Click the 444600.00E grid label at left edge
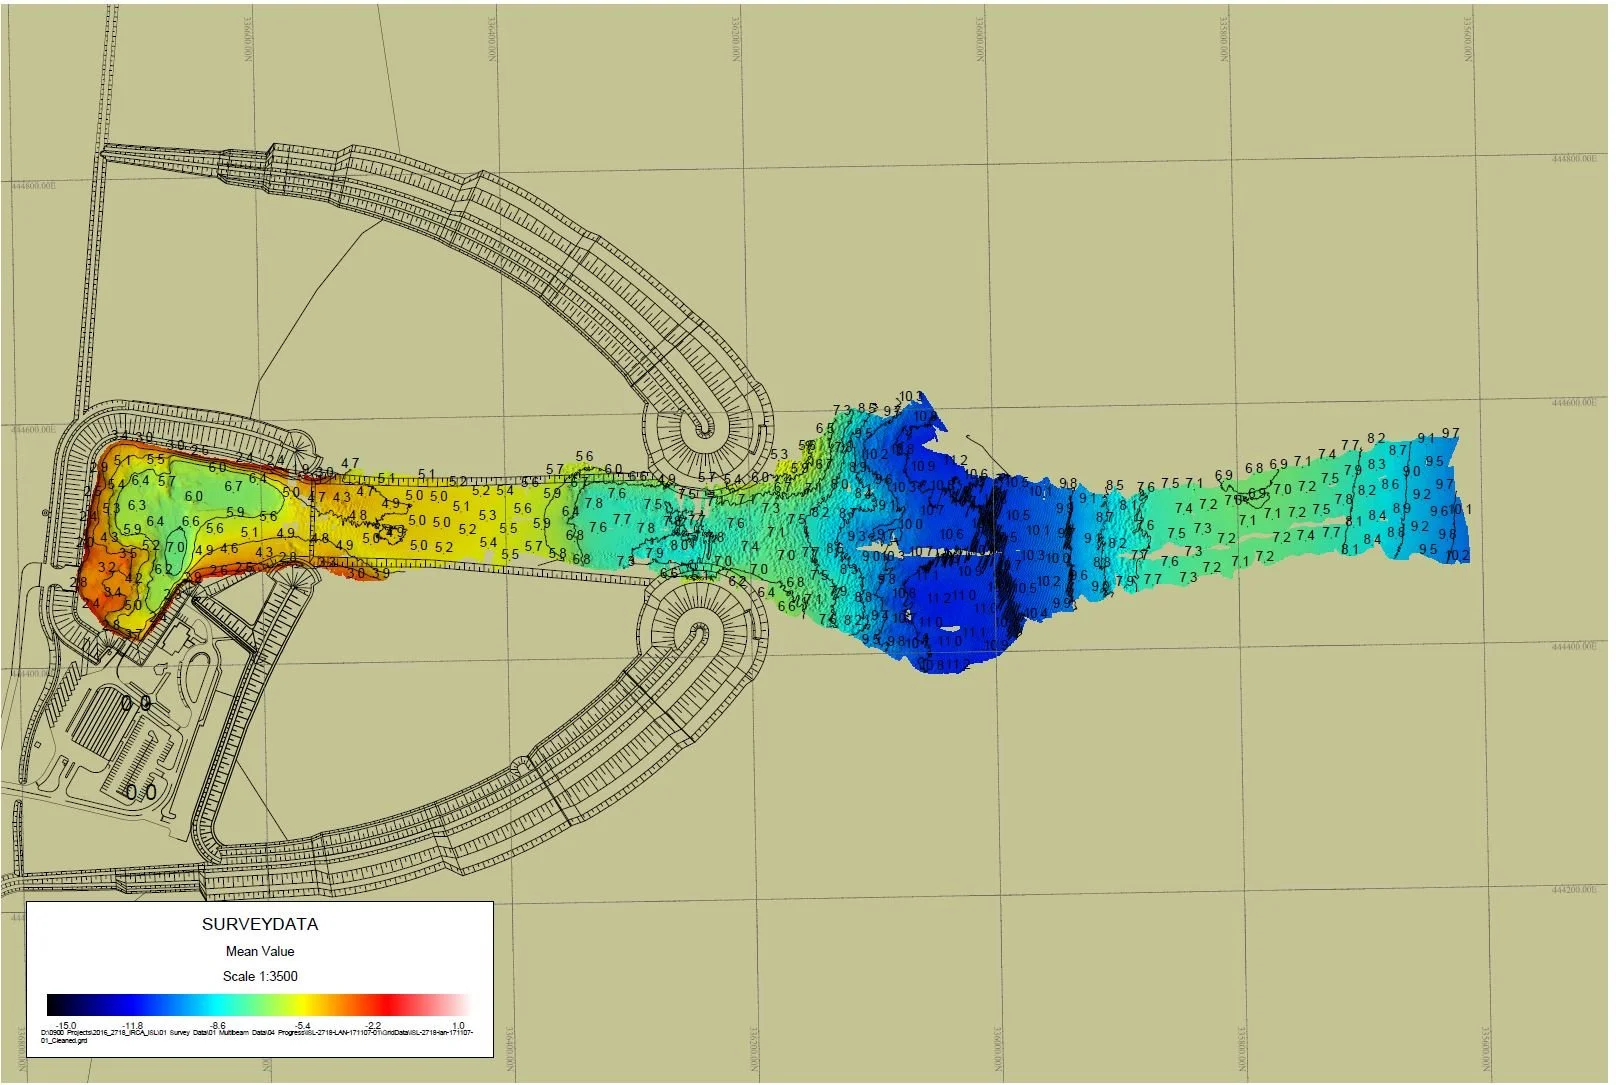The width and height of the screenshot is (1616, 1085). coord(34,430)
